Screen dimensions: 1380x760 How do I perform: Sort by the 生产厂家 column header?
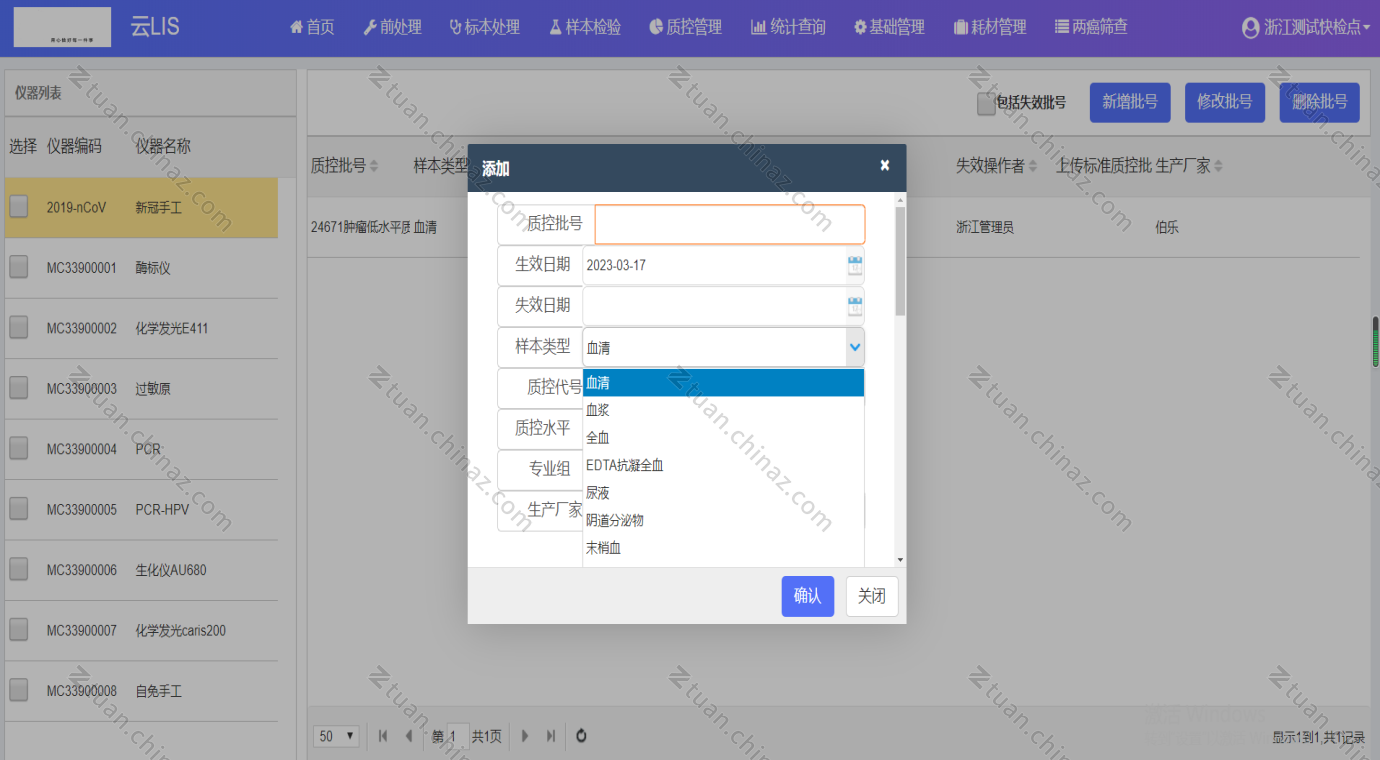click(x=1189, y=166)
